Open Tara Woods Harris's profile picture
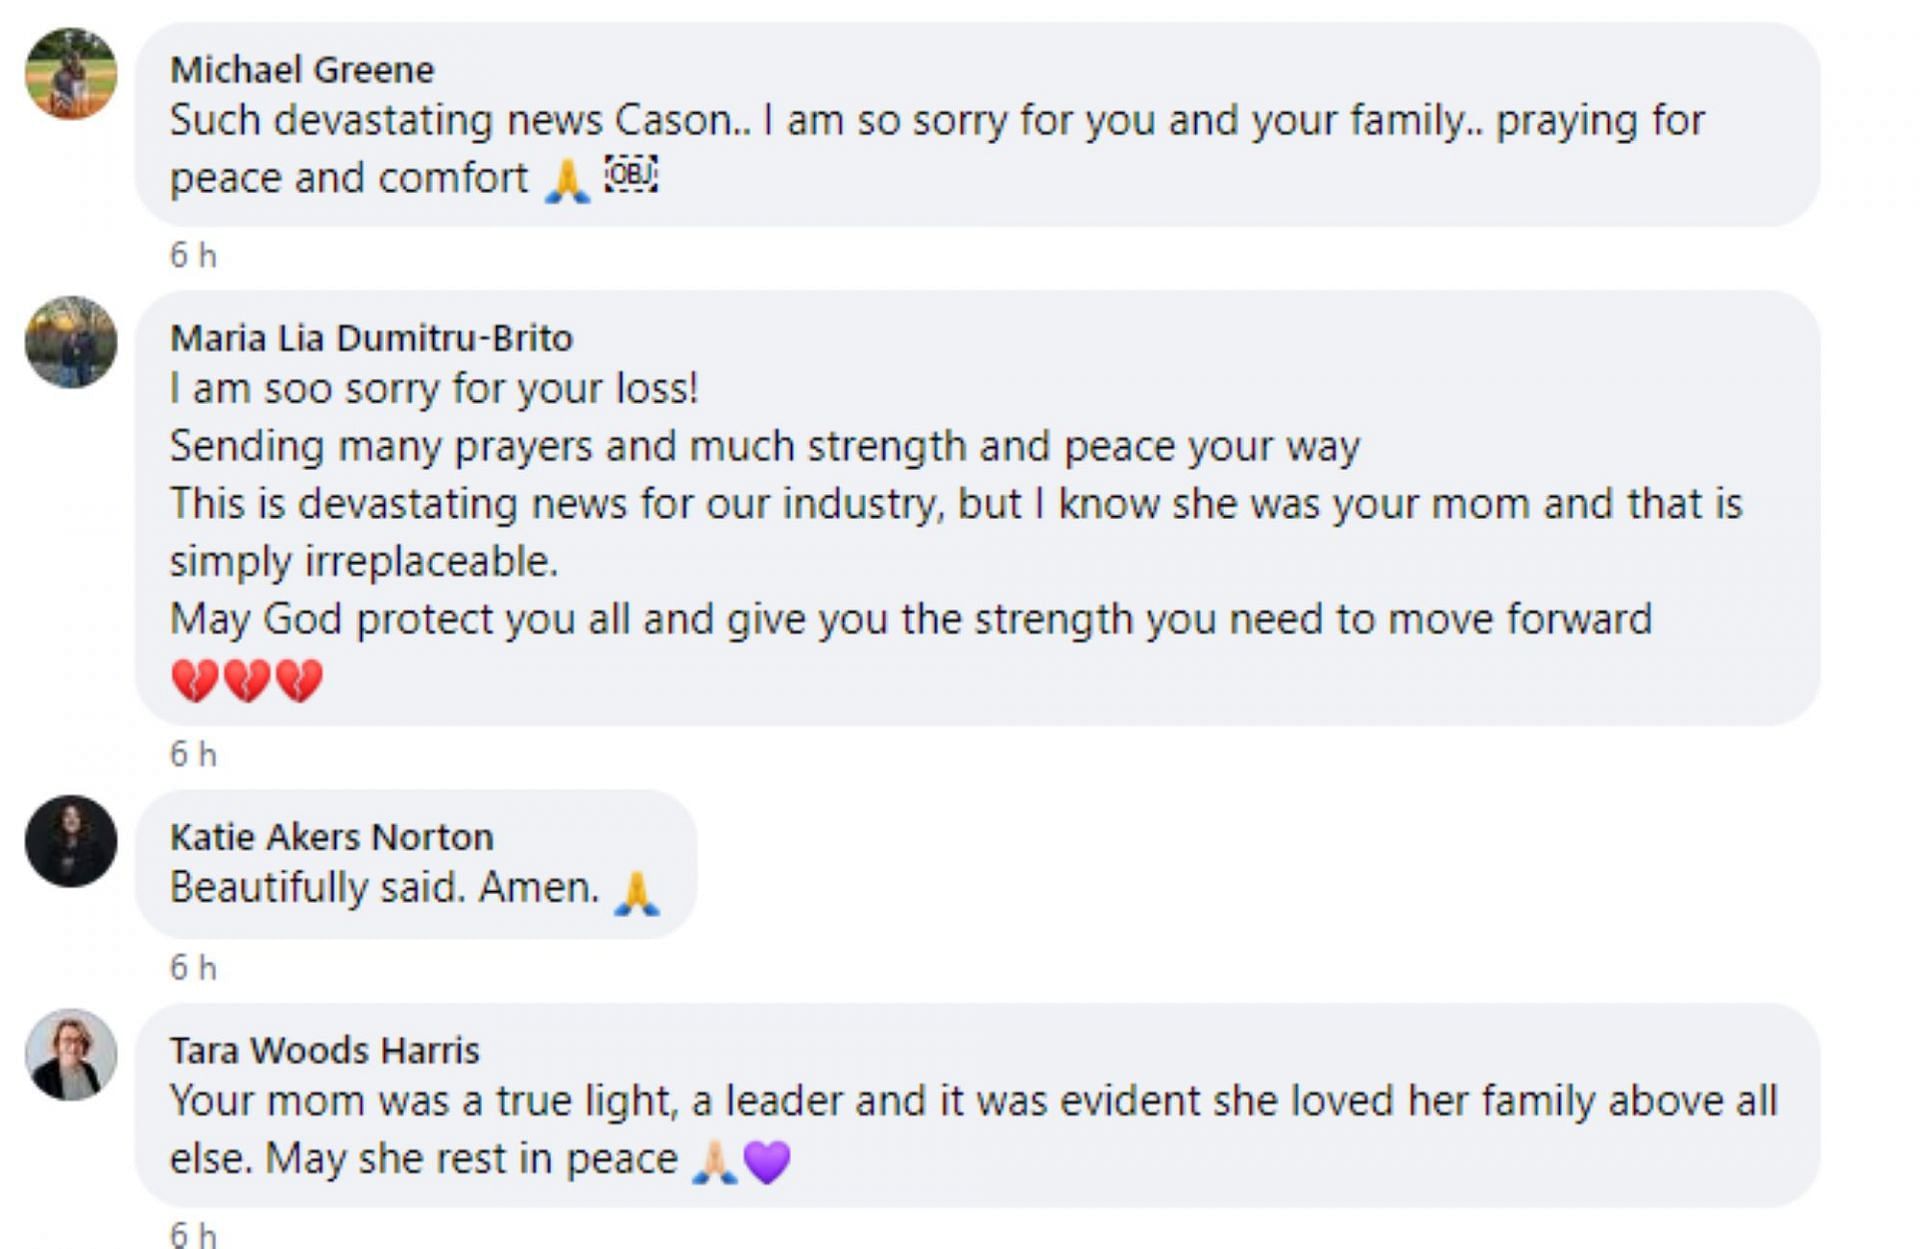 pyautogui.click(x=71, y=1055)
